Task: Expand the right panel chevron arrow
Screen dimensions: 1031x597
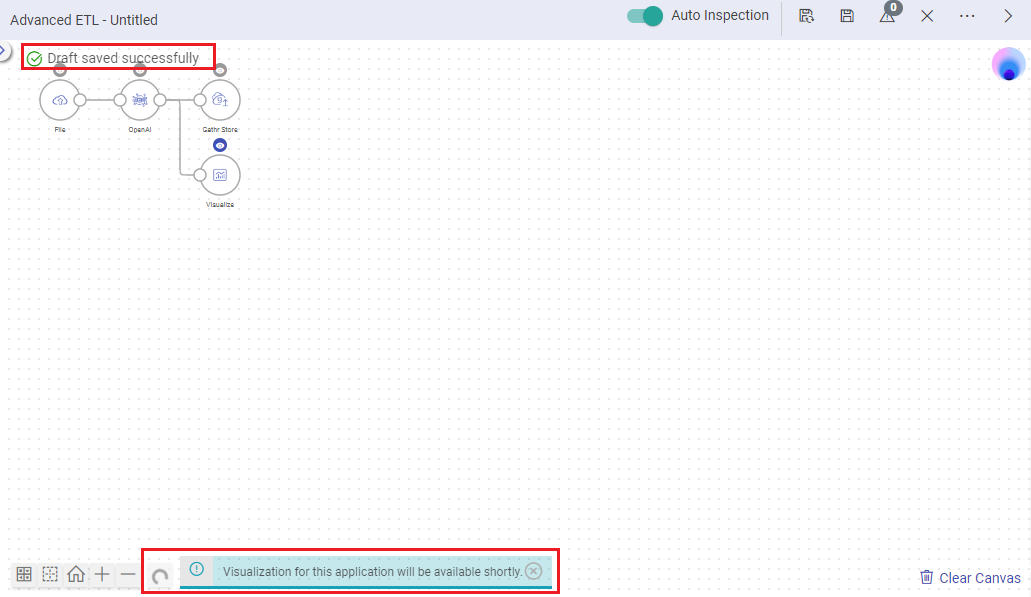Action: 1008,16
